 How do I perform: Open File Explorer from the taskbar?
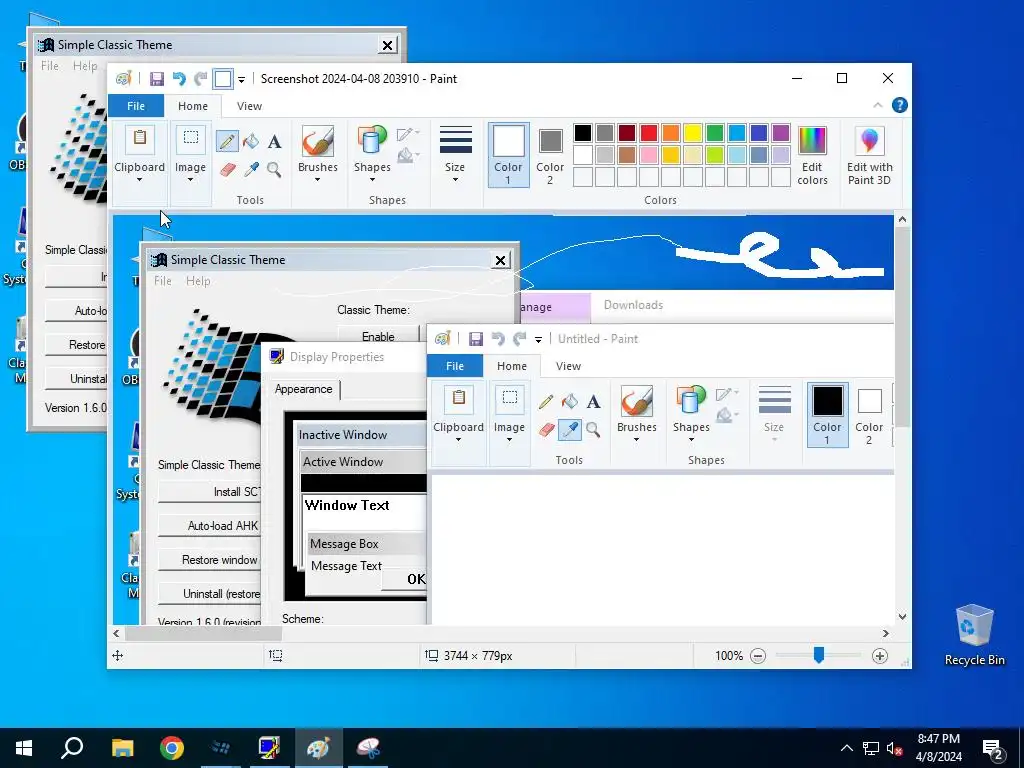click(122, 748)
